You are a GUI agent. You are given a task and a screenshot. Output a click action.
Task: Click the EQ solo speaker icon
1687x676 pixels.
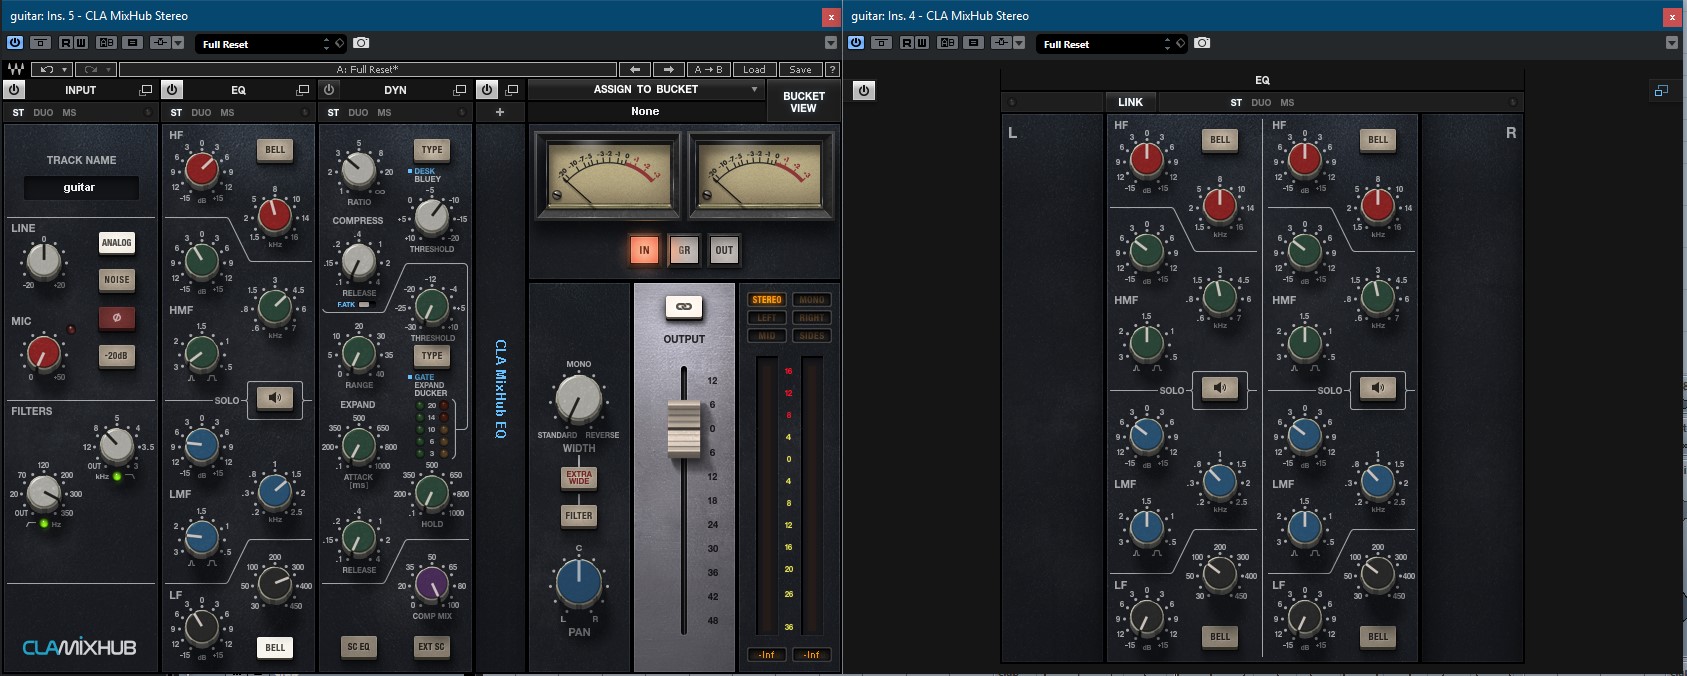coord(274,398)
